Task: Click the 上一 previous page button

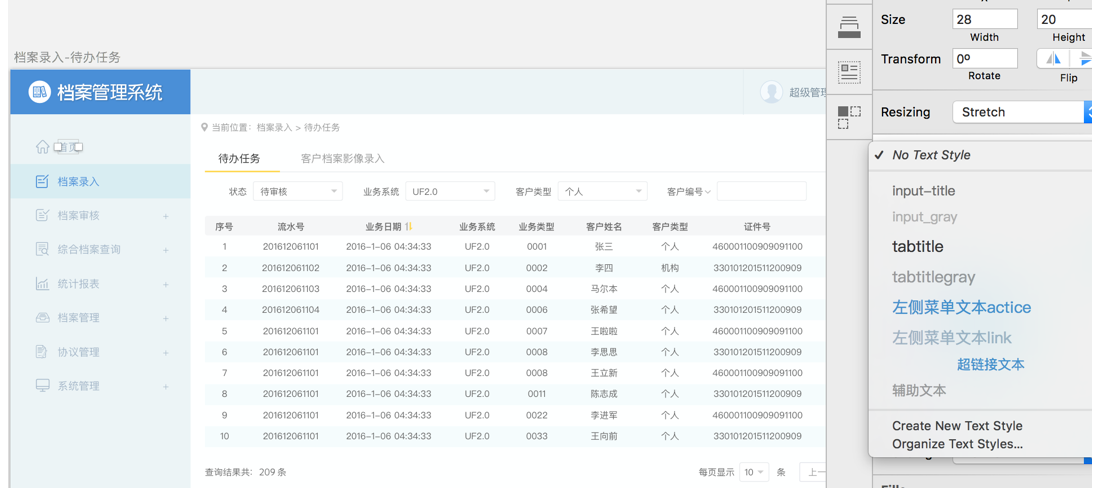Action: (813, 472)
